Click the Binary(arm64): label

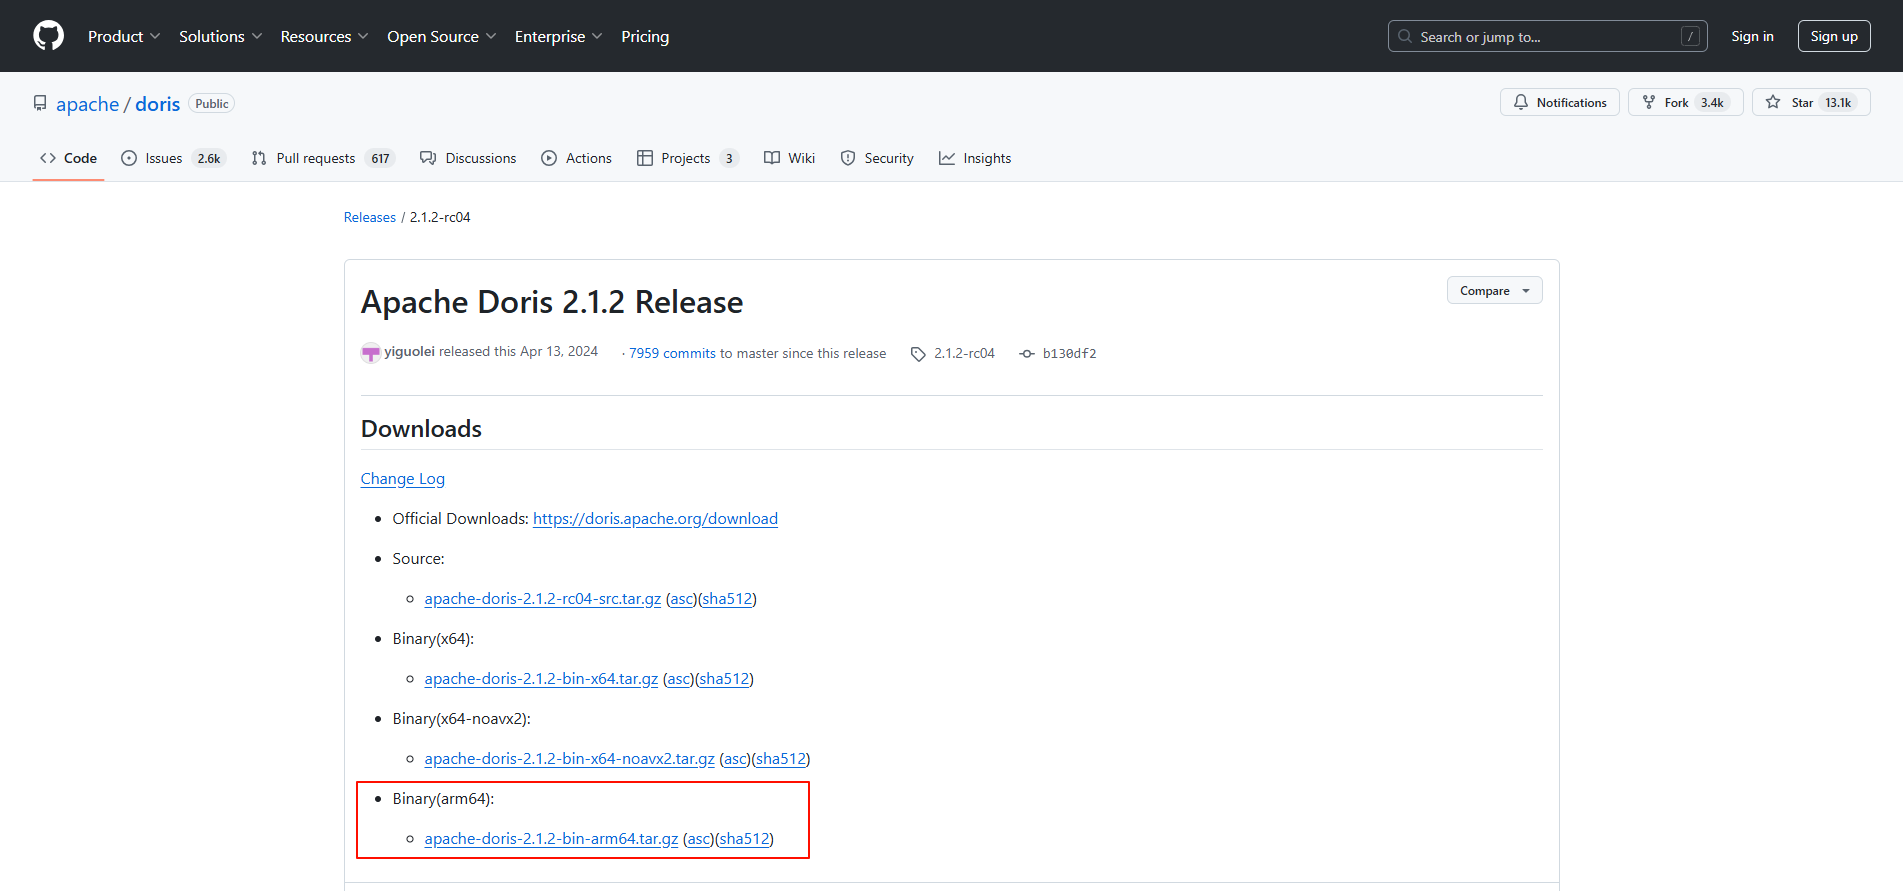pyautogui.click(x=443, y=799)
